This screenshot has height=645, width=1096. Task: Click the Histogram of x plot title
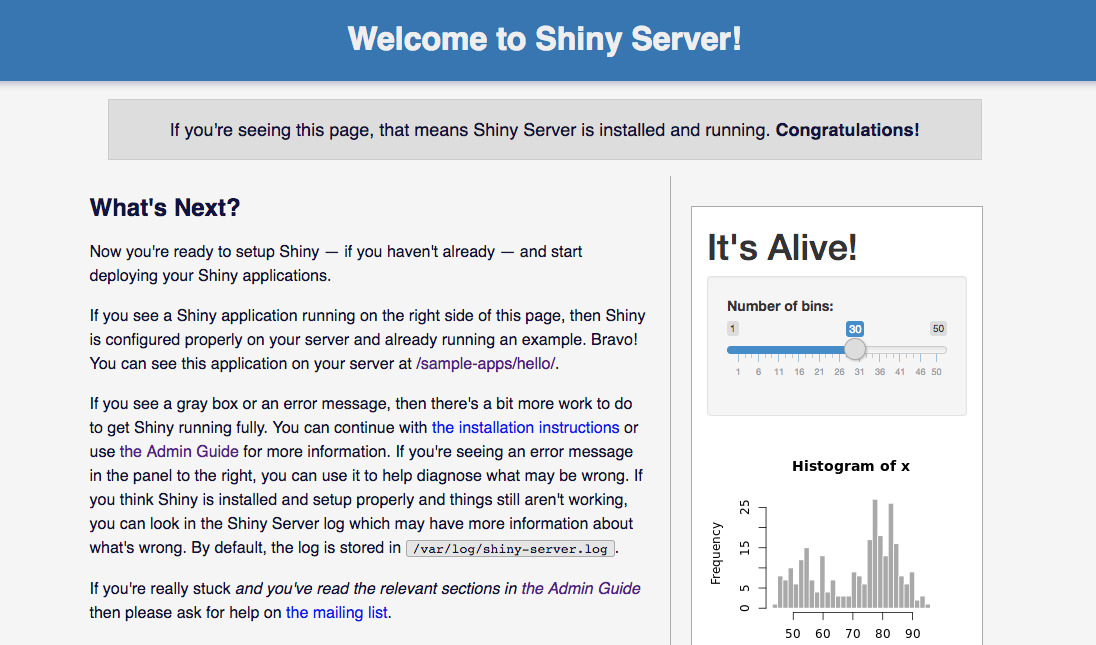pyautogui.click(x=851, y=466)
